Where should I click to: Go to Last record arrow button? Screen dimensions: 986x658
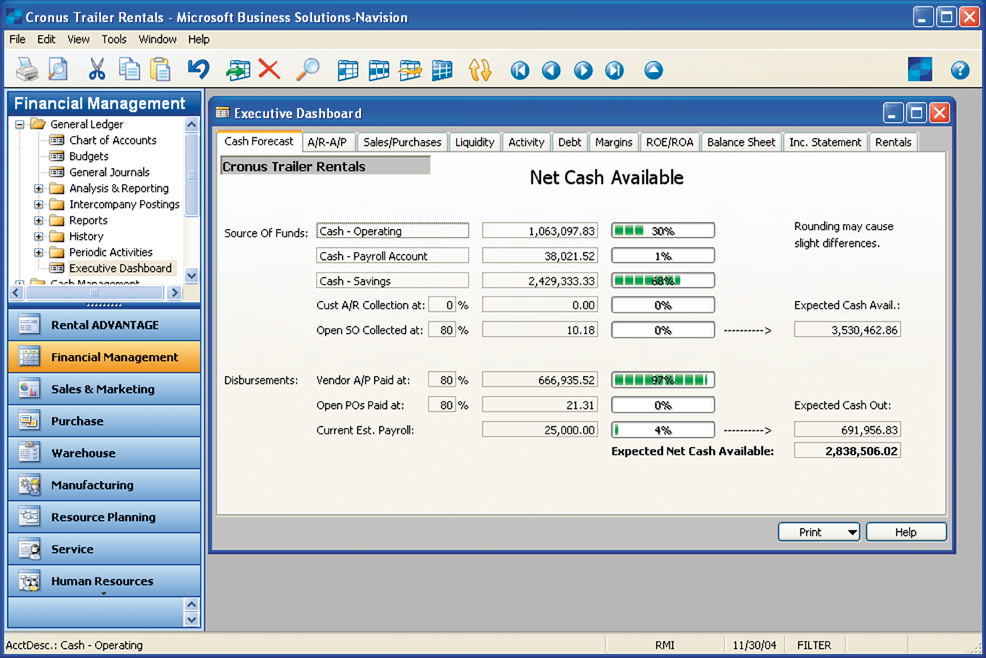(614, 70)
